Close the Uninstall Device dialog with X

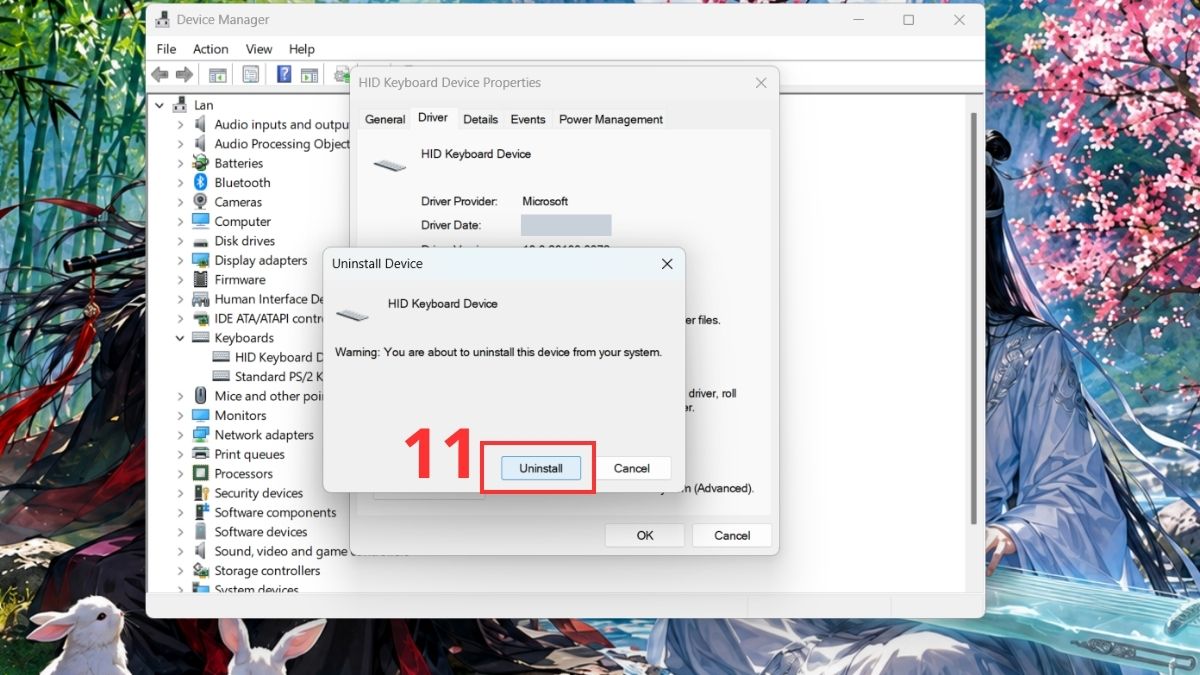tap(667, 264)
